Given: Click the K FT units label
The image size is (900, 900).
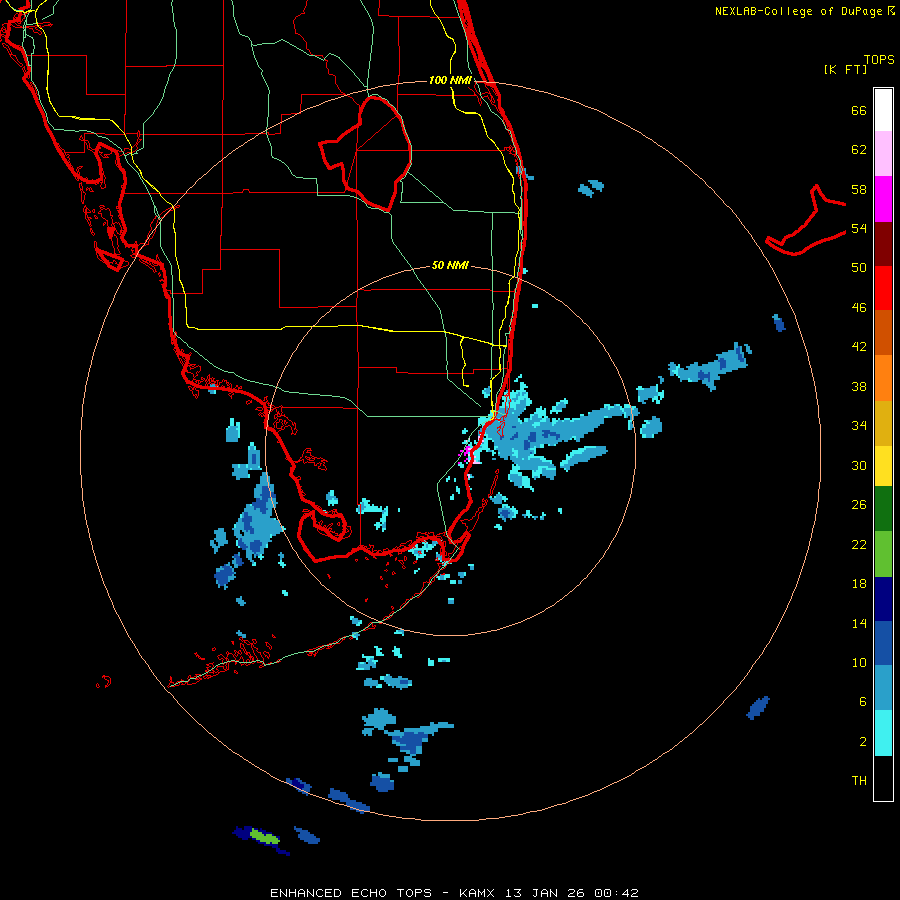Looking at the screenshot, I should 845,69.
